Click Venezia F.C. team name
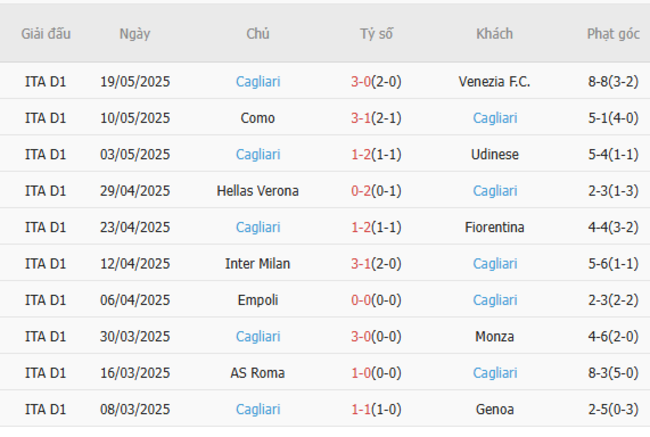This screenshot has height=437, width=650. (x=495, y=81)
